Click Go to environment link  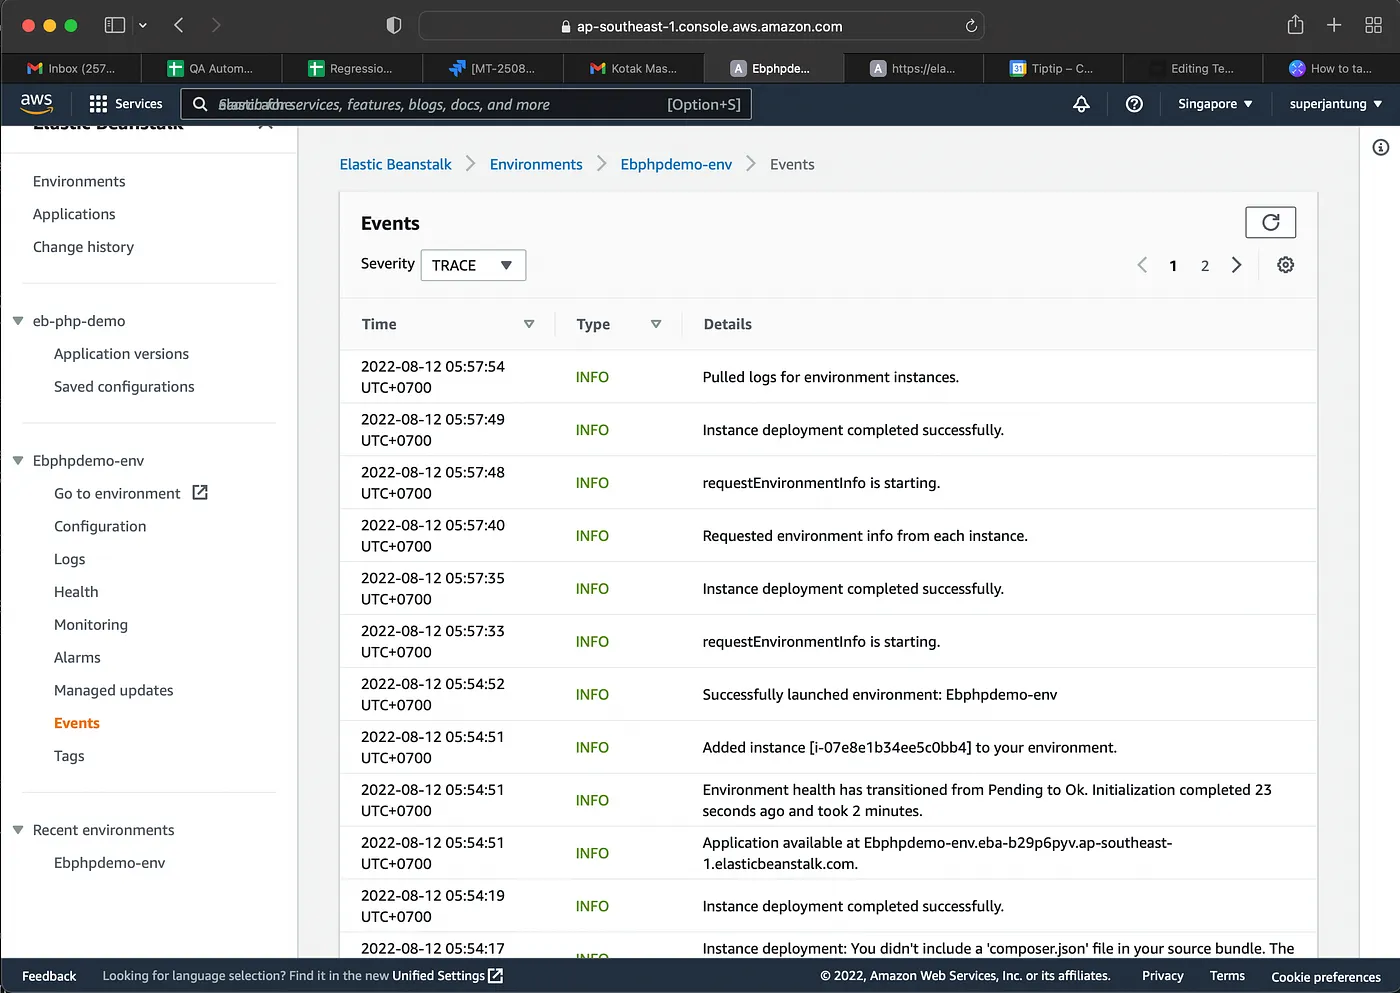click(x=117, y=493)
